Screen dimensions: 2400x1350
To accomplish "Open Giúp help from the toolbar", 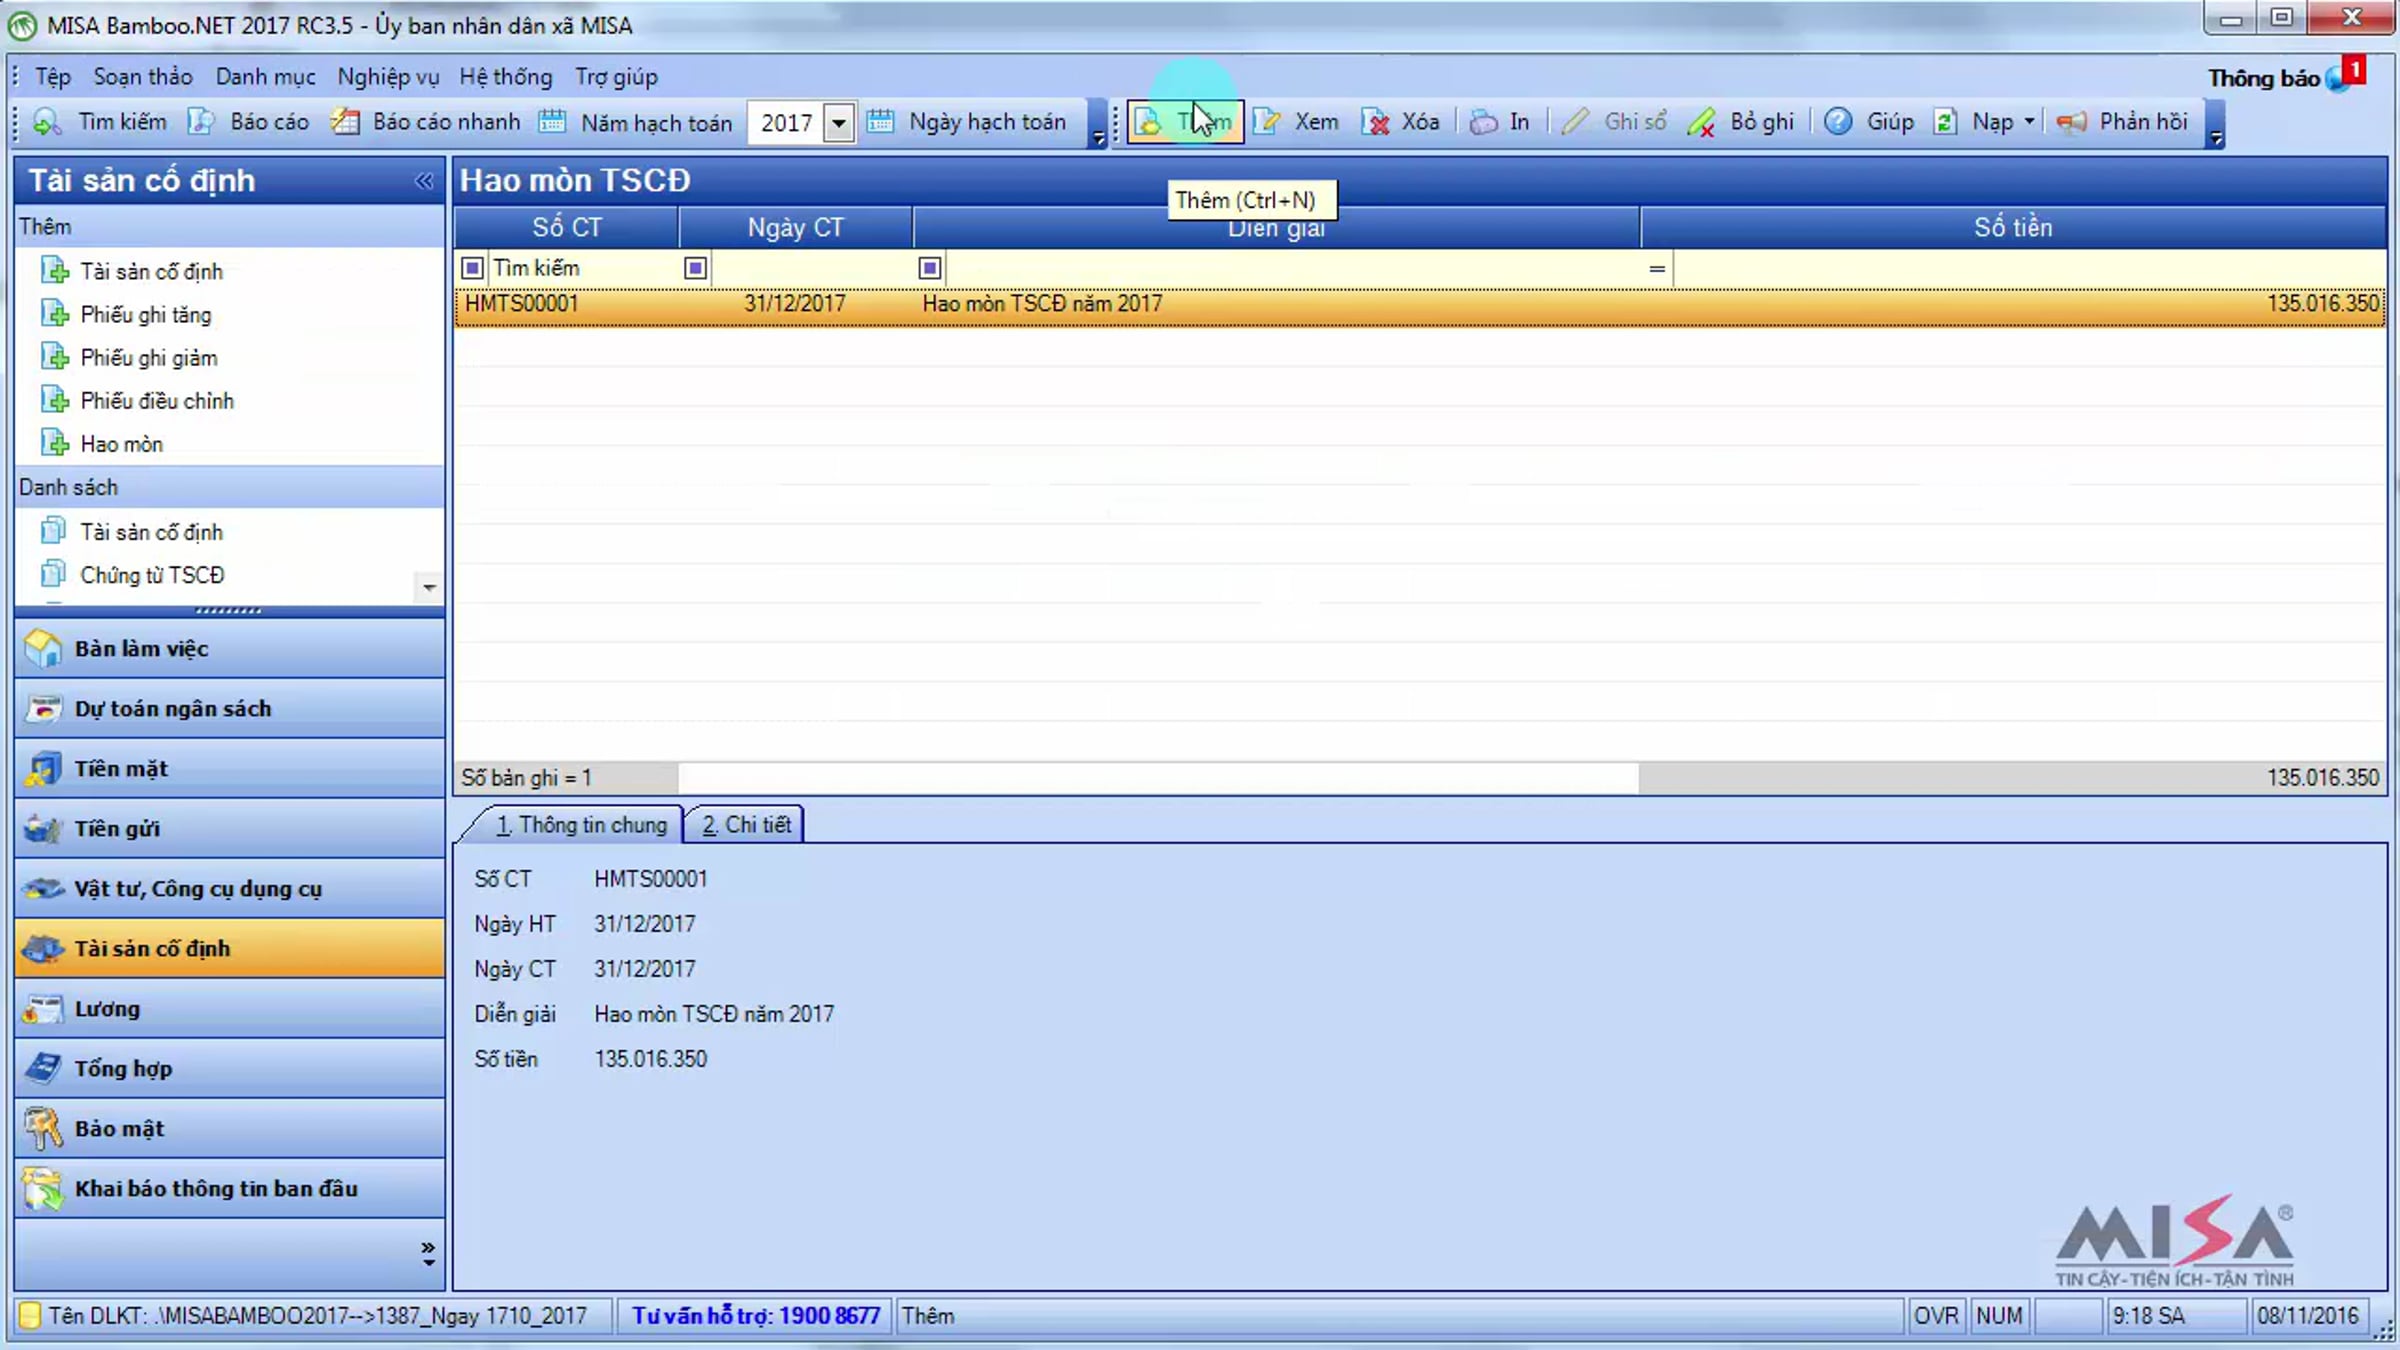I will coord(1868,122).
